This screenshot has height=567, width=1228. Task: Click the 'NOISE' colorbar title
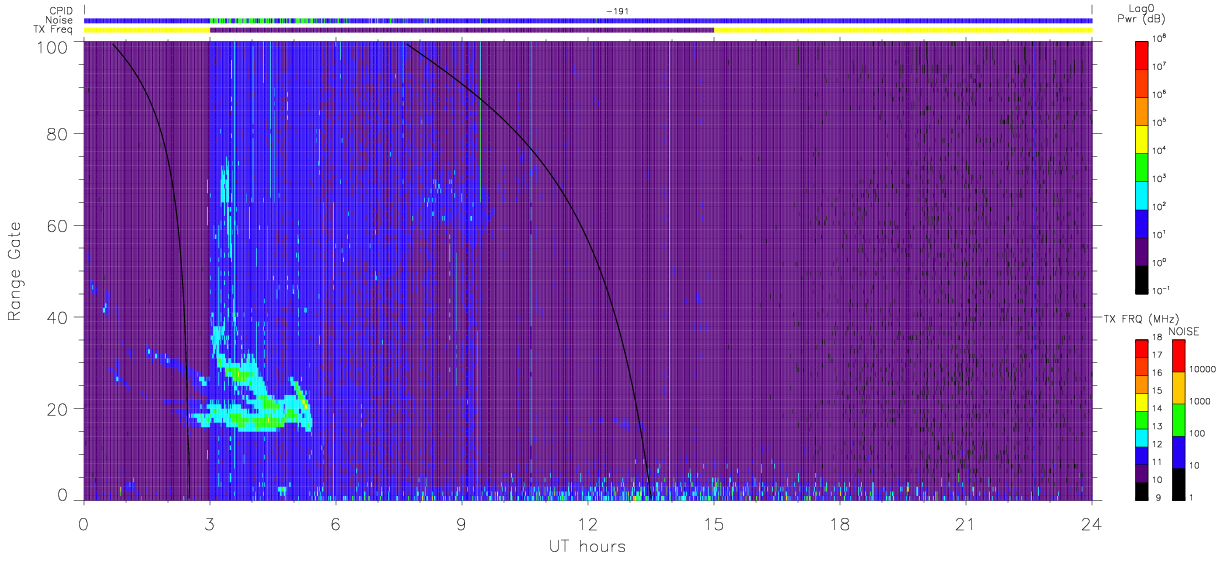point(1183,330)
